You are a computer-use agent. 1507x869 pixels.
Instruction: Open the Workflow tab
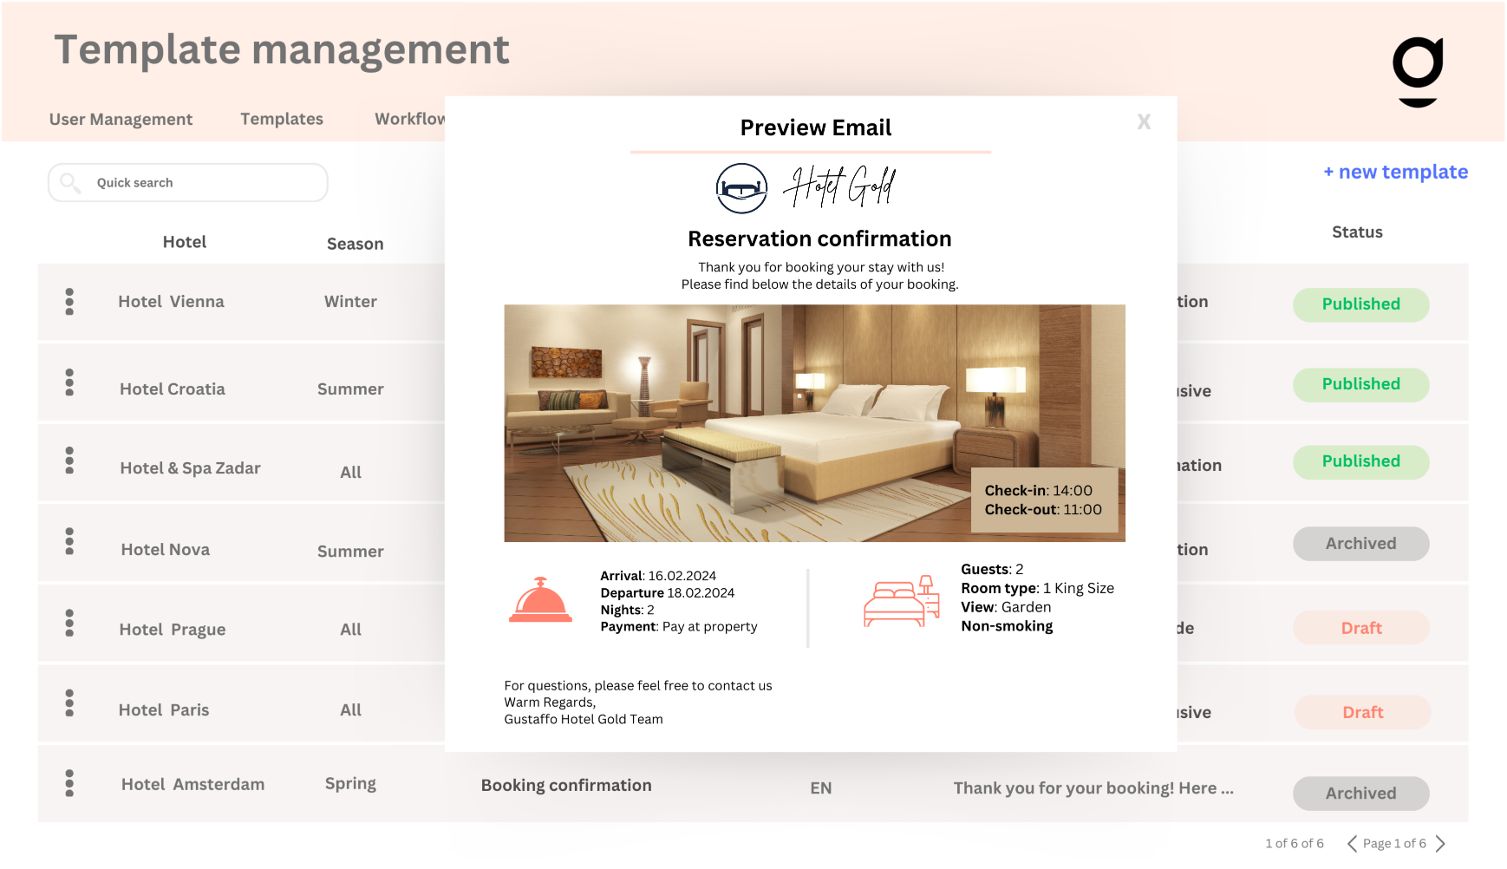(x=410, y=119)
